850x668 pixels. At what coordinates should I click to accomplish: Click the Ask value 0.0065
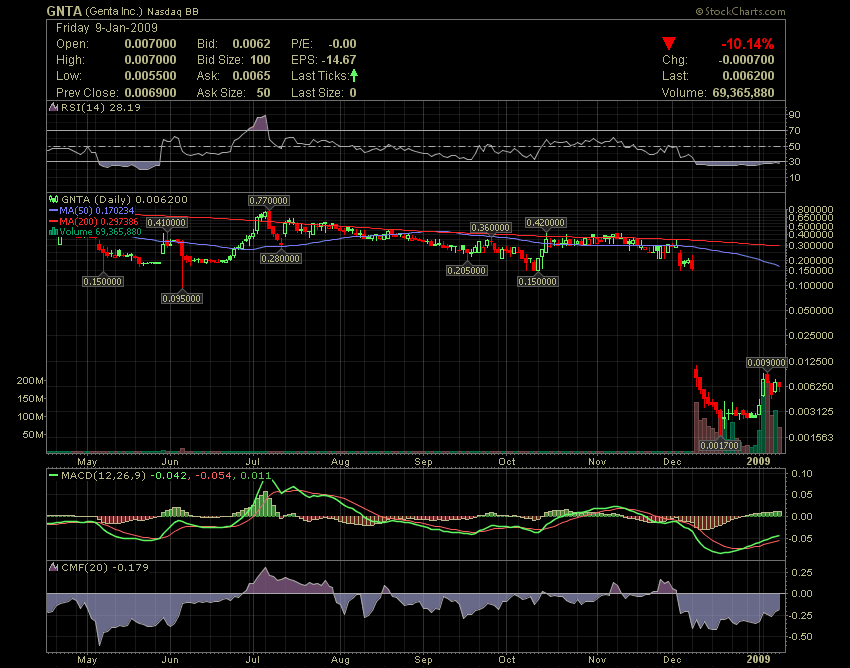click(x=252, y=76)
